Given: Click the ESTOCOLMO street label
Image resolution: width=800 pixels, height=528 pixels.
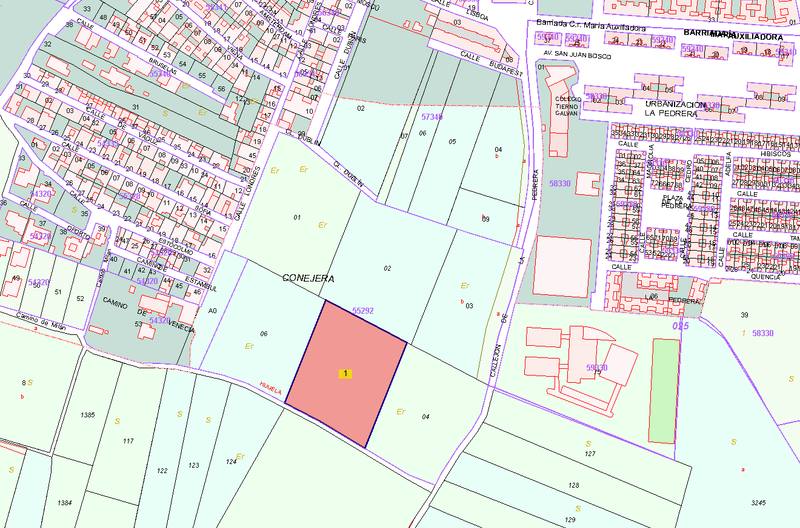Looking at the screenshot, I should click(x=174, y=247).
